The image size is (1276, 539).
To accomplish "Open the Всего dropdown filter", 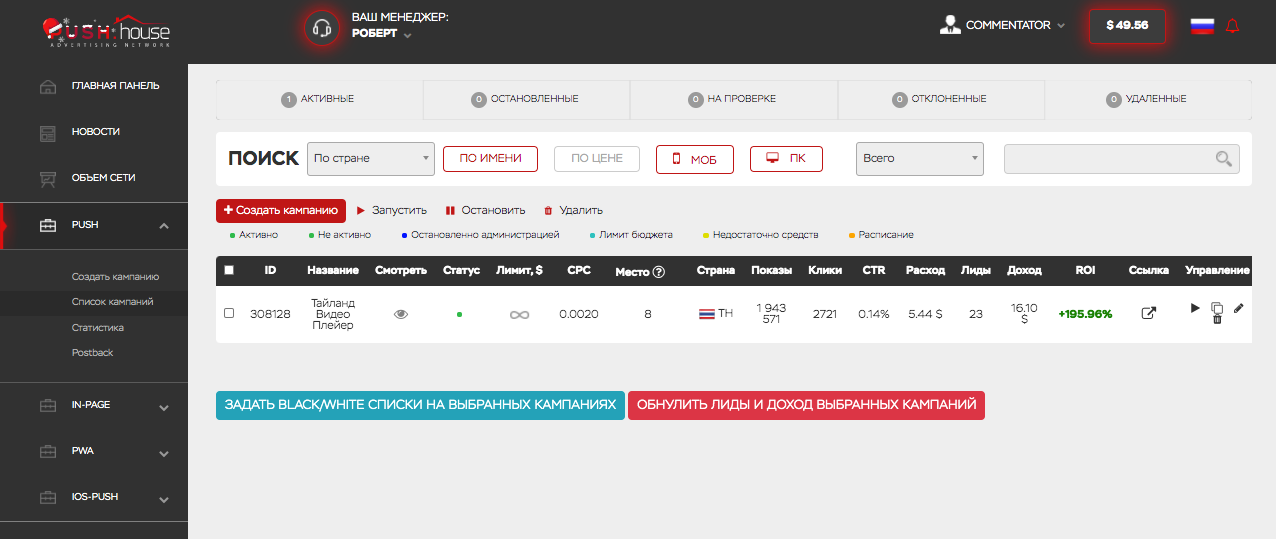I will [919, 158].
